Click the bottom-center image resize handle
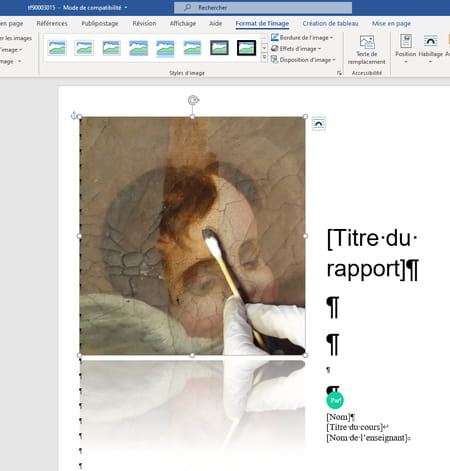 tap(192, 355)
